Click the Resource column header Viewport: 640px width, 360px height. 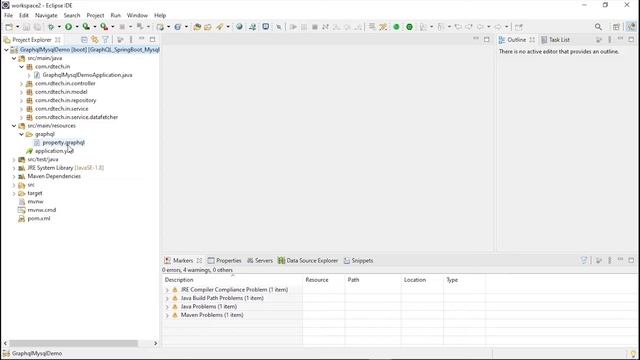pyautogui.click(x=317, y=280)
